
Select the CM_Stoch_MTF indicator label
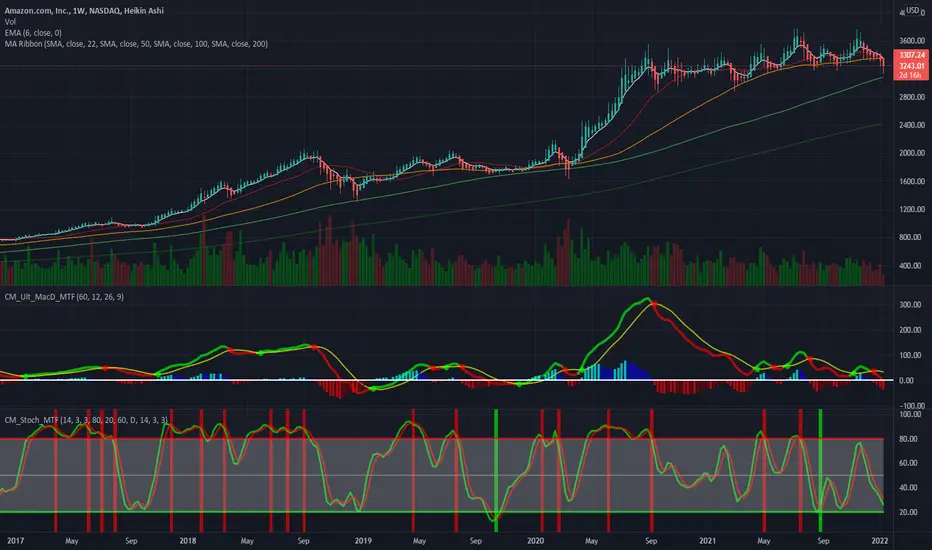pos(86,420)
